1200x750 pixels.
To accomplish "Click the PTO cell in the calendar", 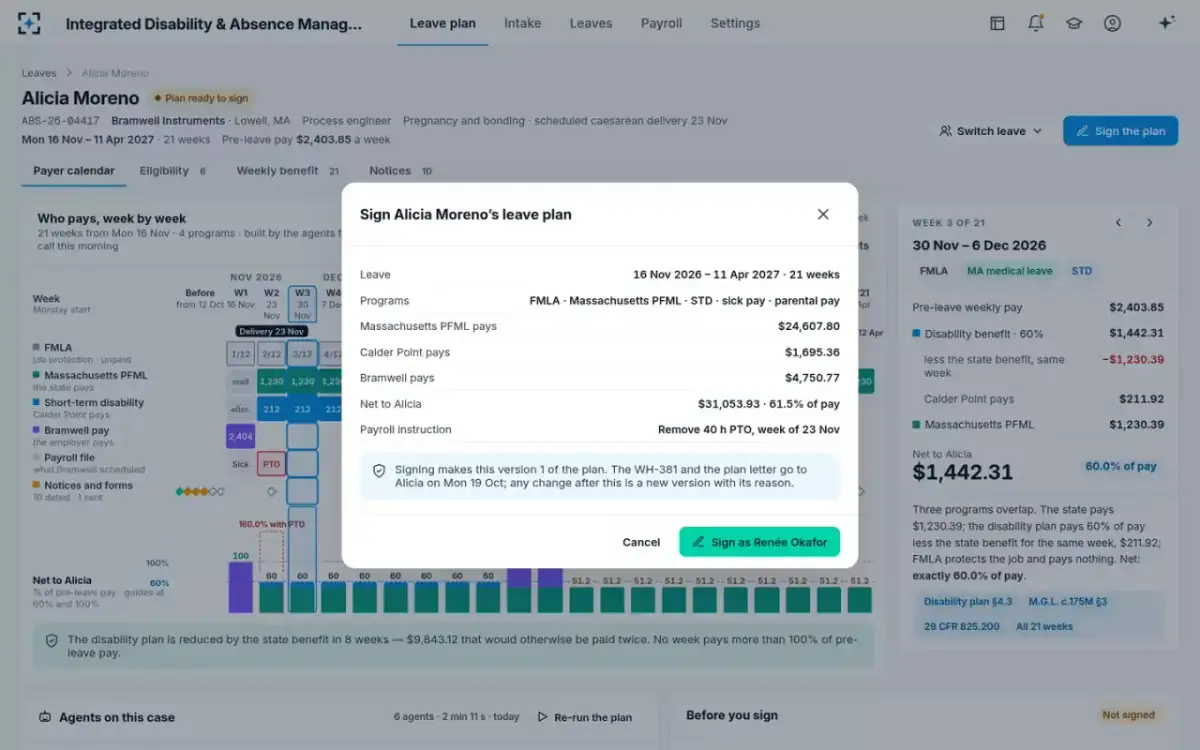I will [x=271, y=464].
